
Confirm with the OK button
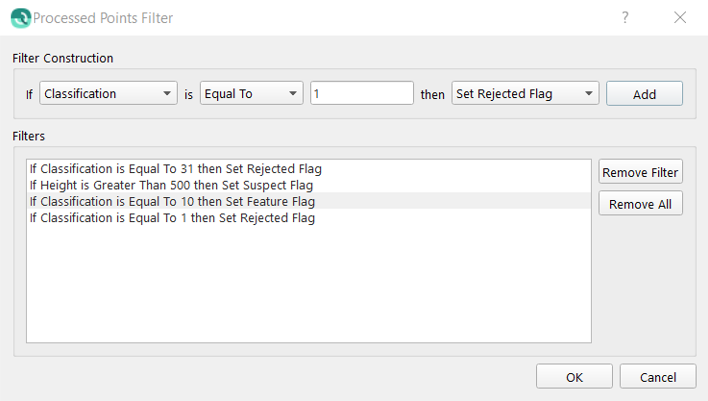point(574,377)
